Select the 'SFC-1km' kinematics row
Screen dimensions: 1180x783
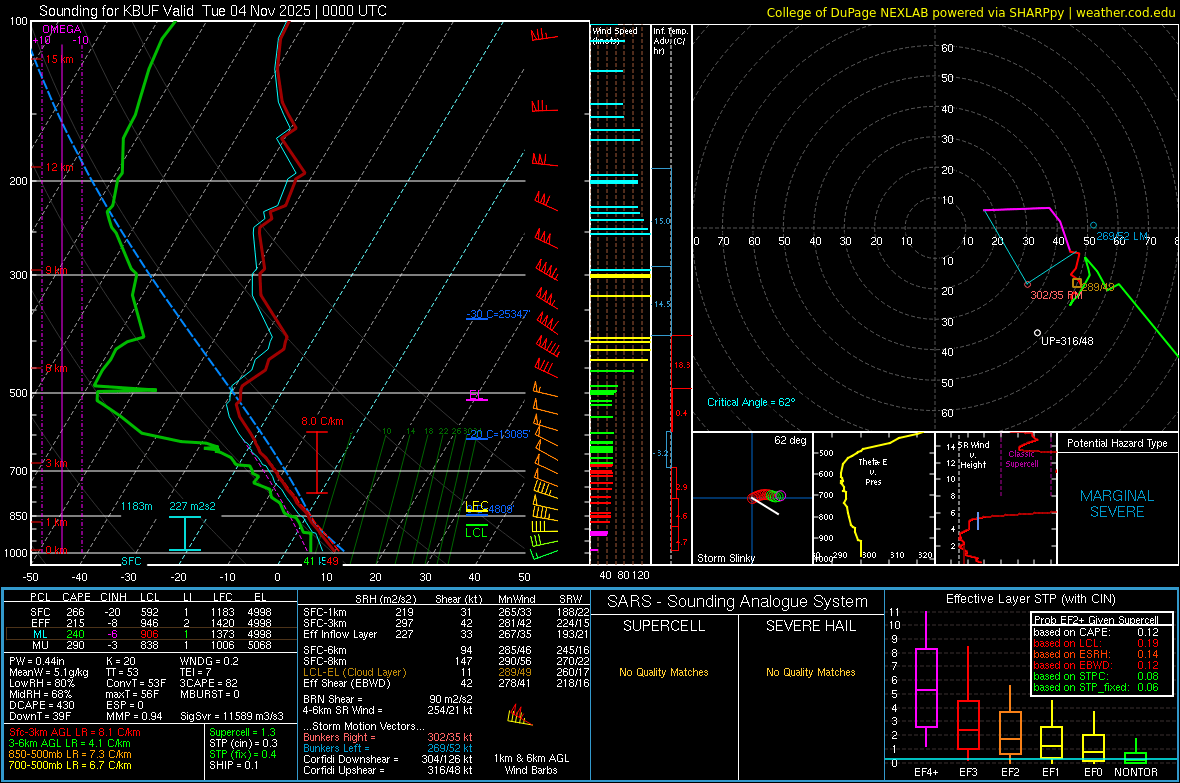click(446, 612)
